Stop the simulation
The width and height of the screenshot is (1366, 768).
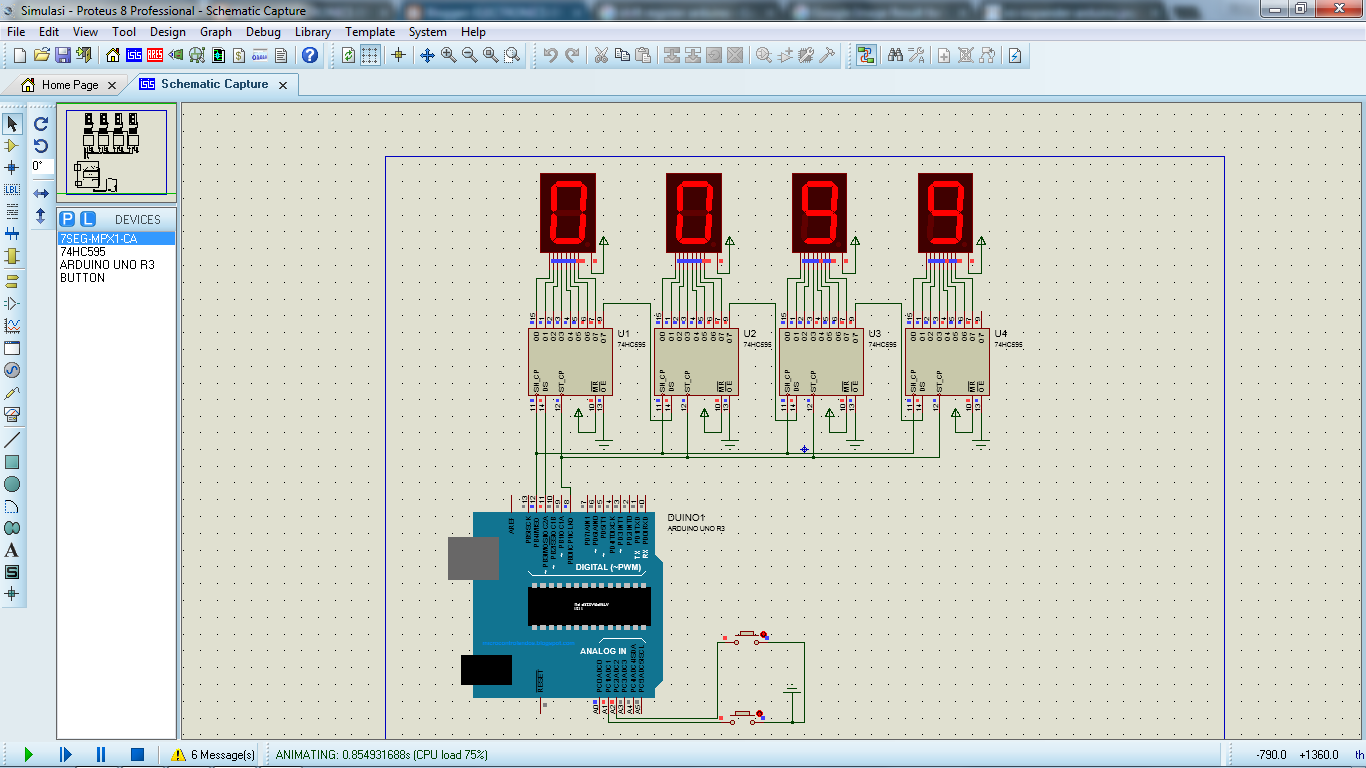click(x=138, y=755)
